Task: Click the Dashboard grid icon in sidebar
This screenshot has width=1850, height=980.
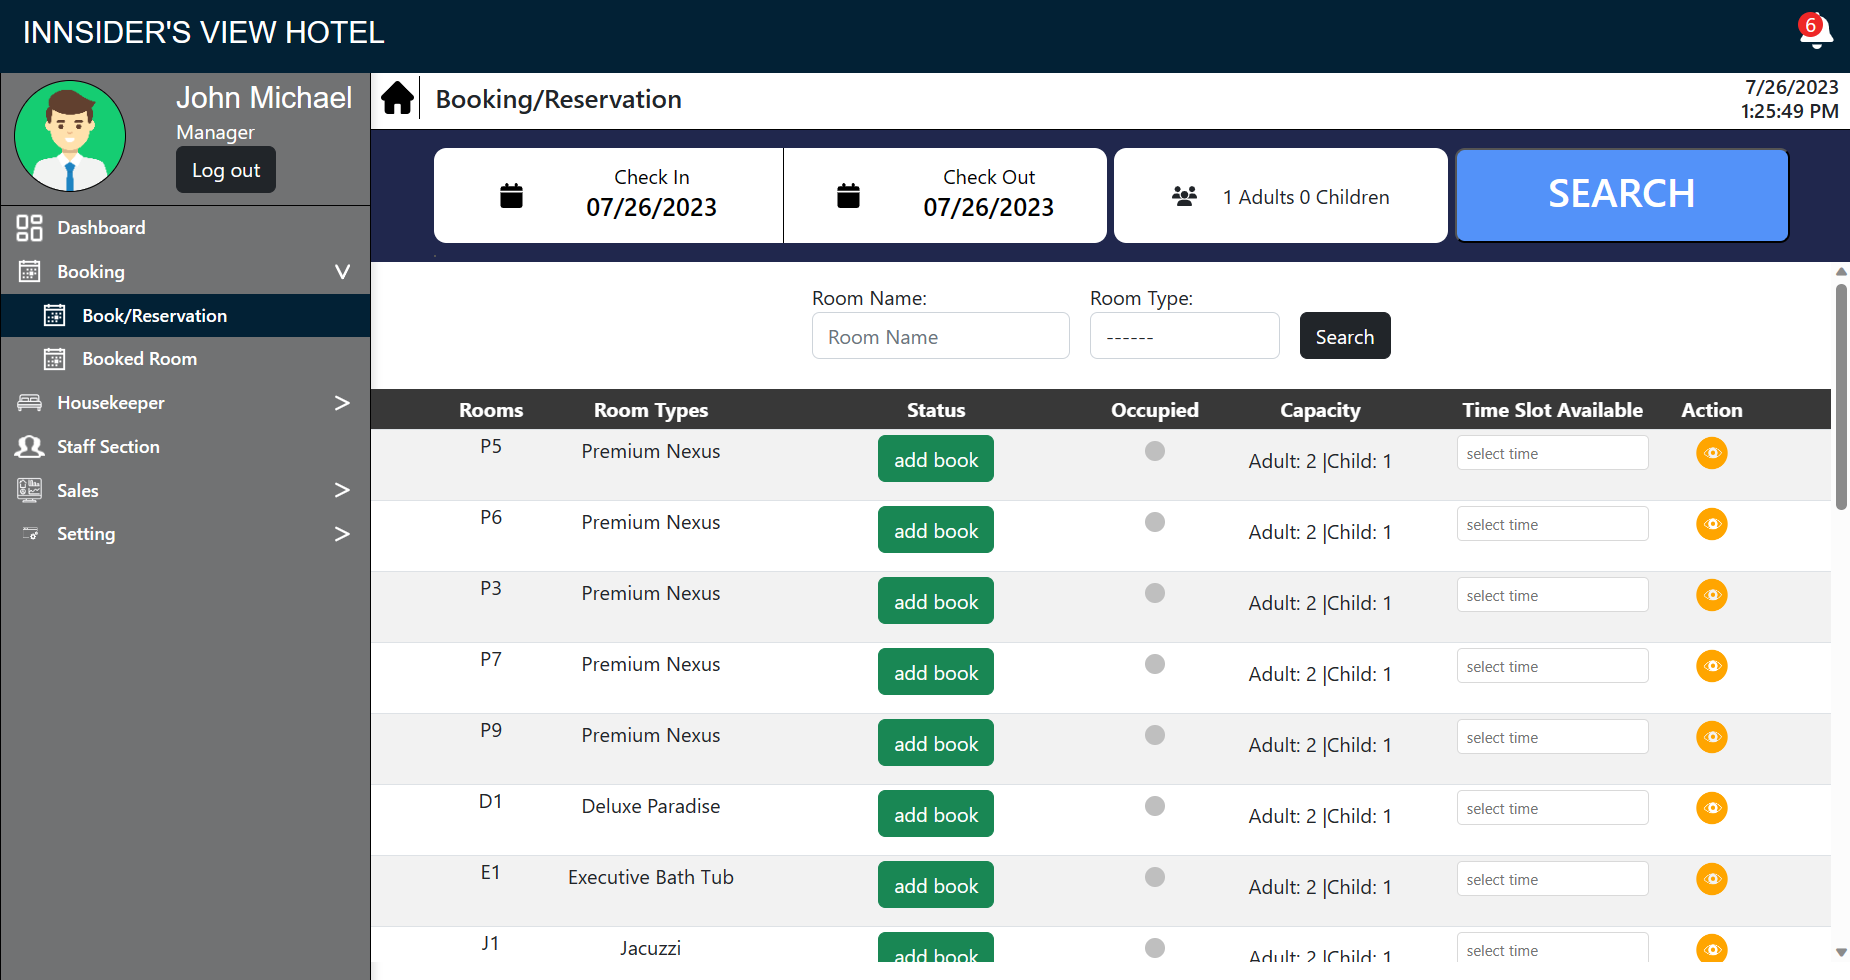Action: [x=30, y=228]
